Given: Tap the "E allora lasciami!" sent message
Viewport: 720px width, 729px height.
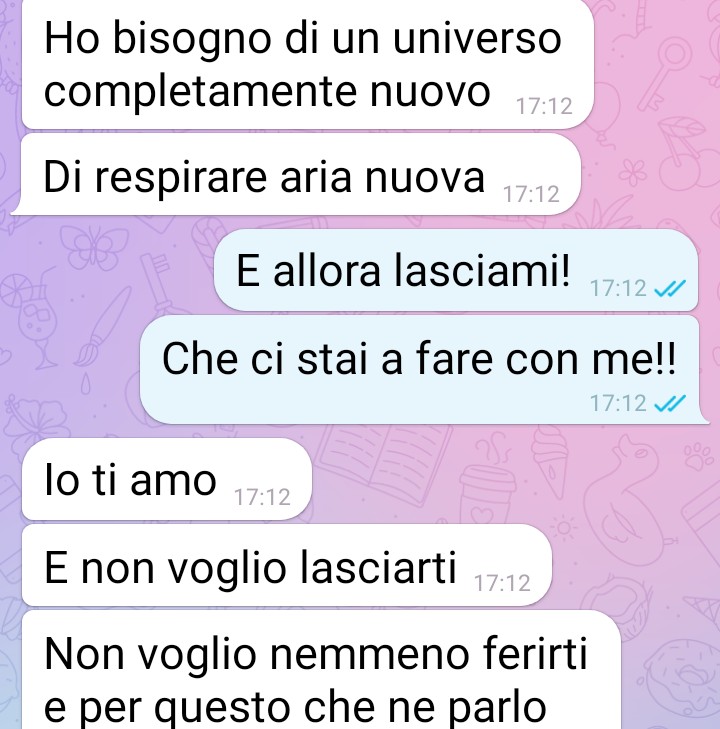Looking at the screenshot, I should point(456,270).
